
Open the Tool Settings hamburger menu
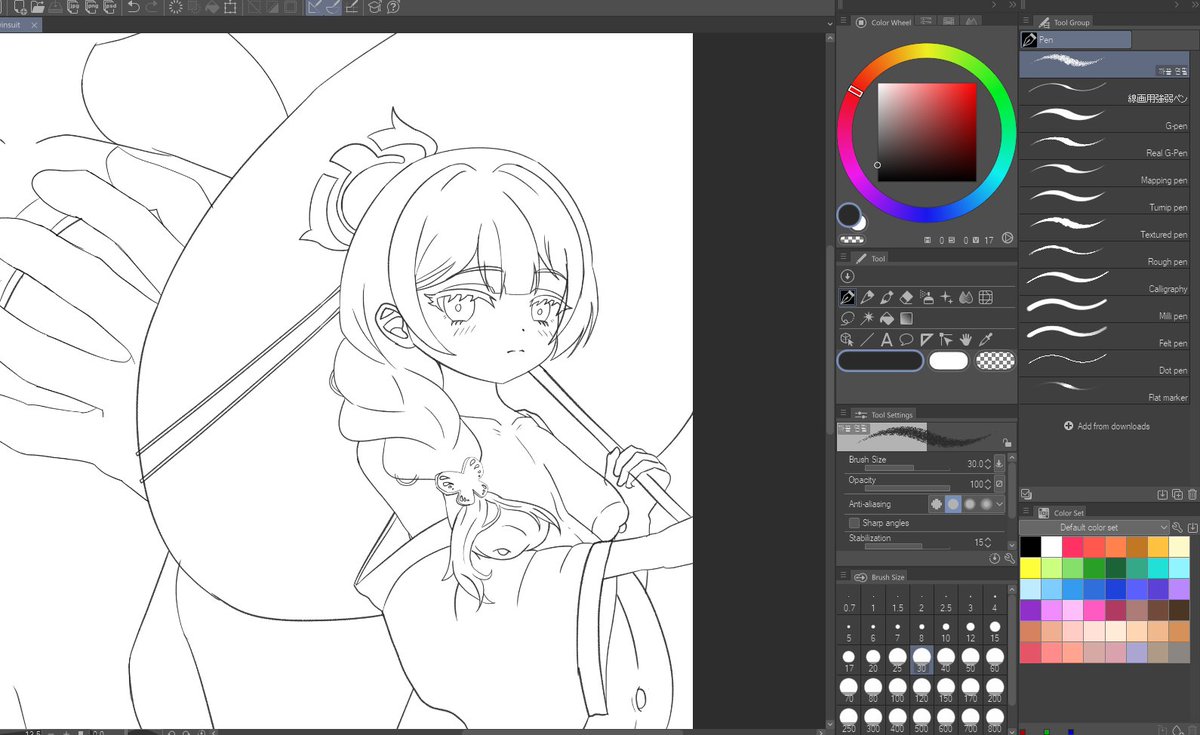[x=843, y=414]
